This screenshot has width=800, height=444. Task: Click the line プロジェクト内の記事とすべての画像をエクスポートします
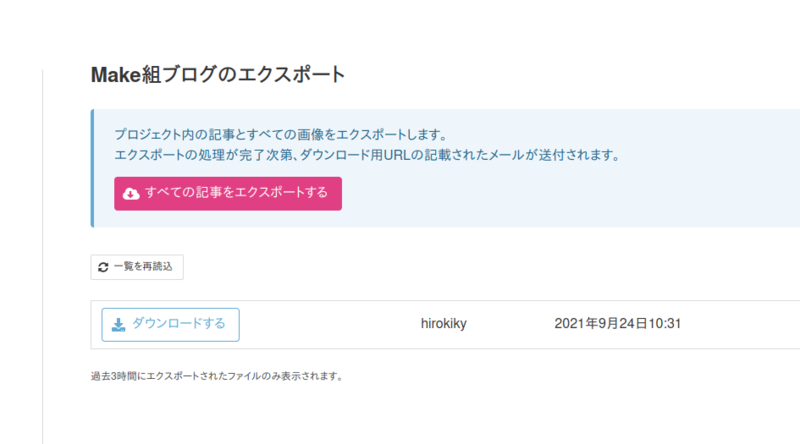point(281,135)
